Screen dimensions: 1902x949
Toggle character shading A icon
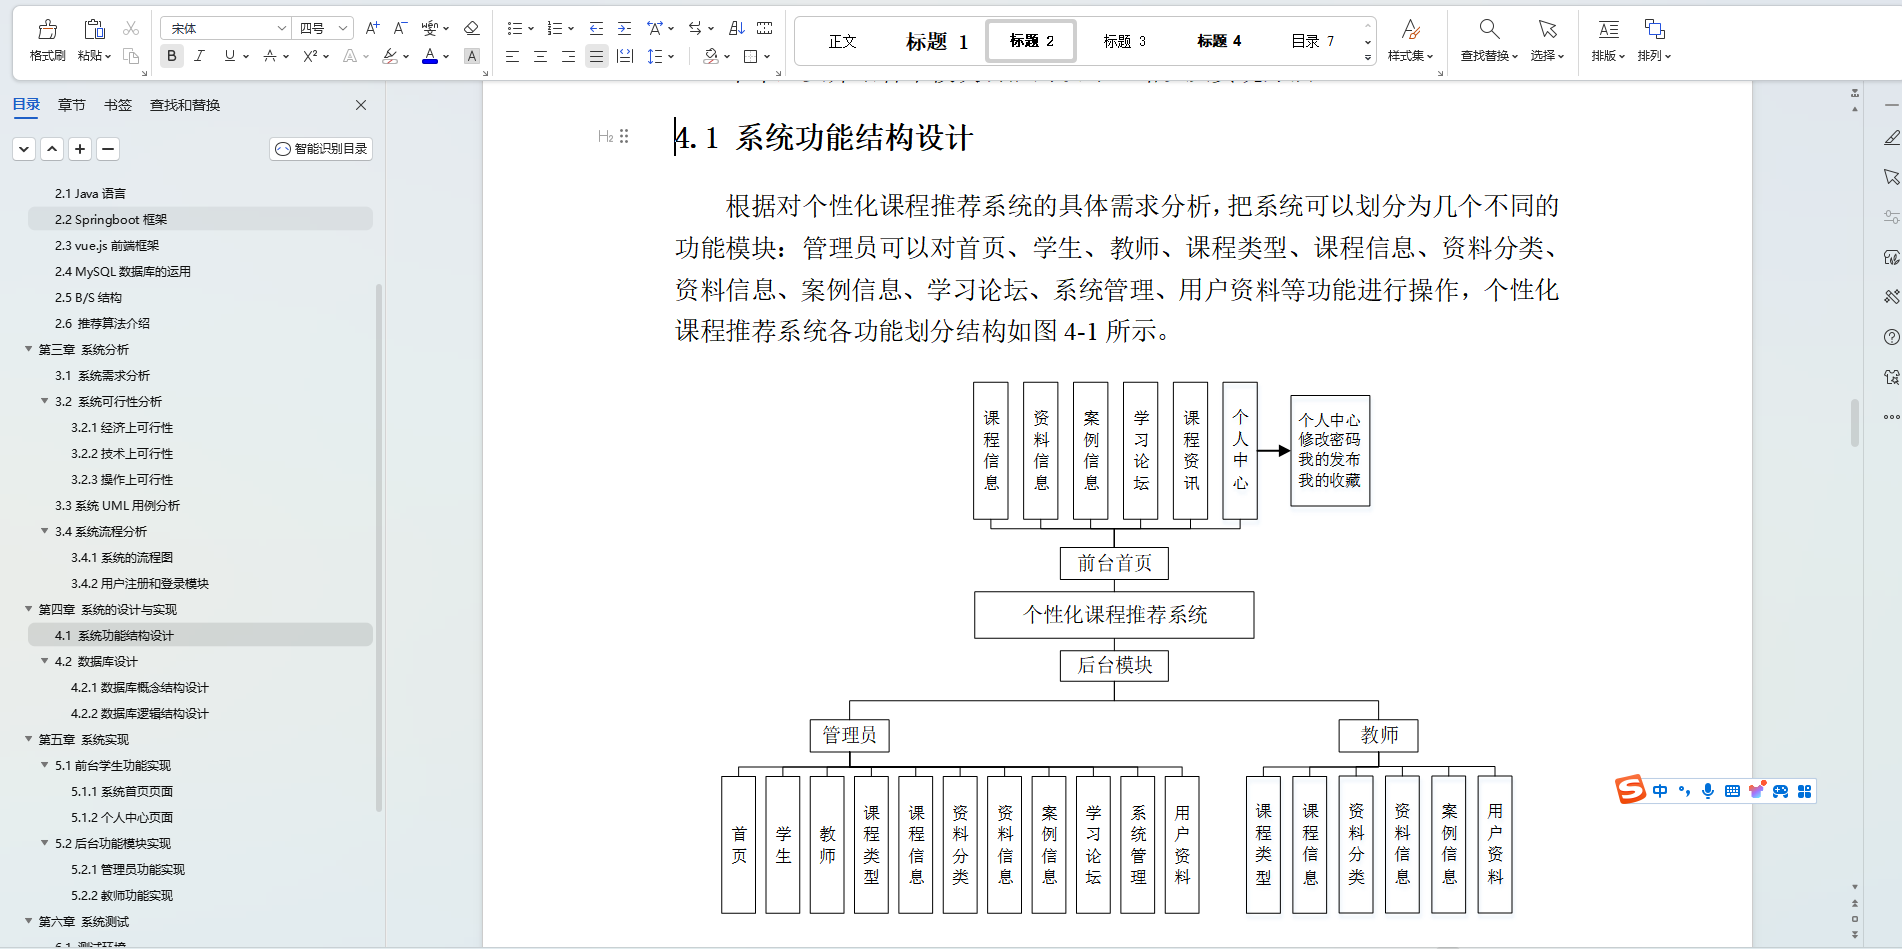point(472,56)
